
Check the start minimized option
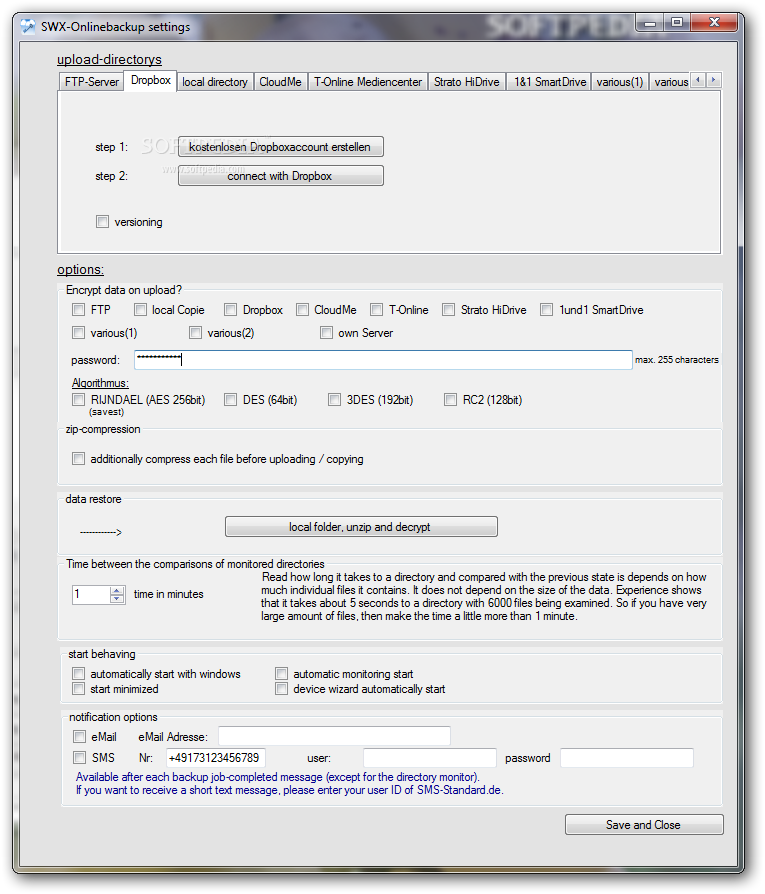click(78, 689)
